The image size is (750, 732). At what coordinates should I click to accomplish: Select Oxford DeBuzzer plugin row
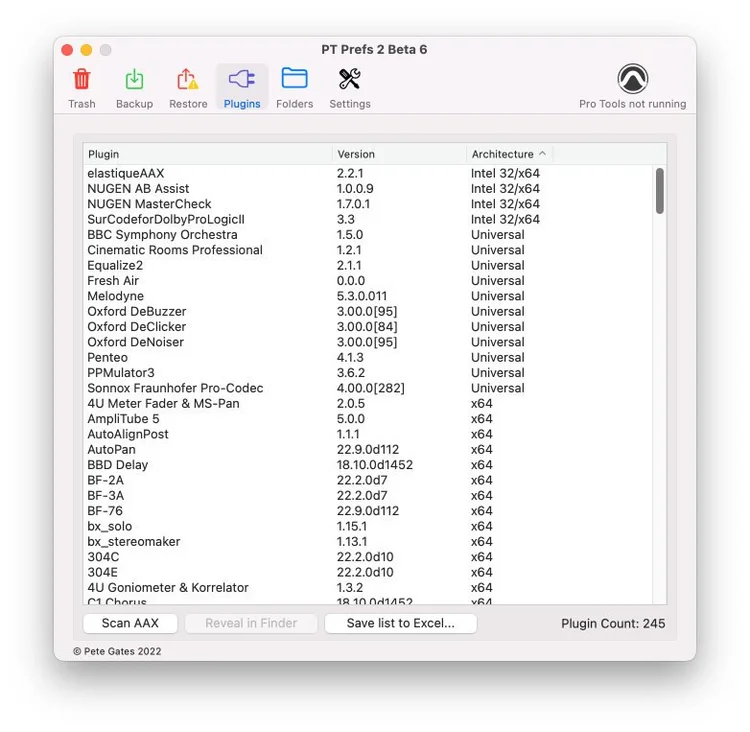pos(367,311)
